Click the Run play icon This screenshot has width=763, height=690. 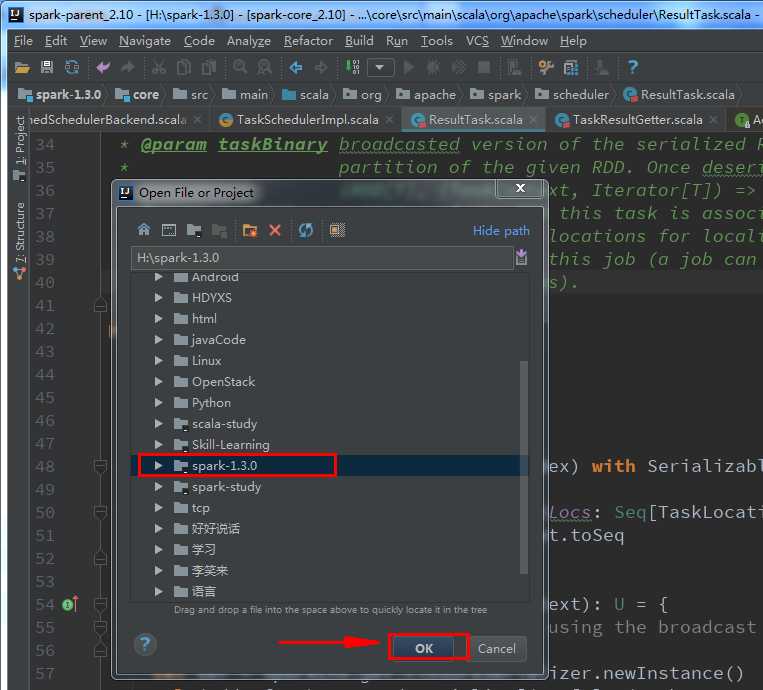pos(409,67)
